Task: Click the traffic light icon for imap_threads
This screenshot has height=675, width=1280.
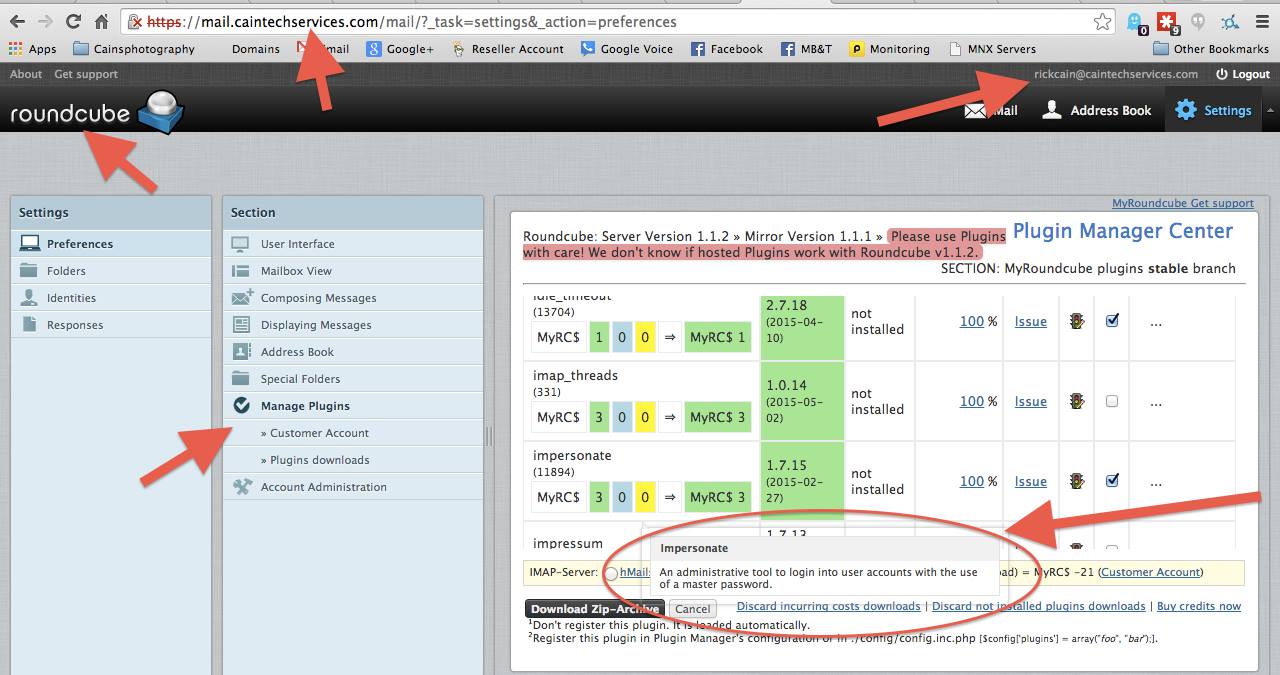Action: point(1077,401)
